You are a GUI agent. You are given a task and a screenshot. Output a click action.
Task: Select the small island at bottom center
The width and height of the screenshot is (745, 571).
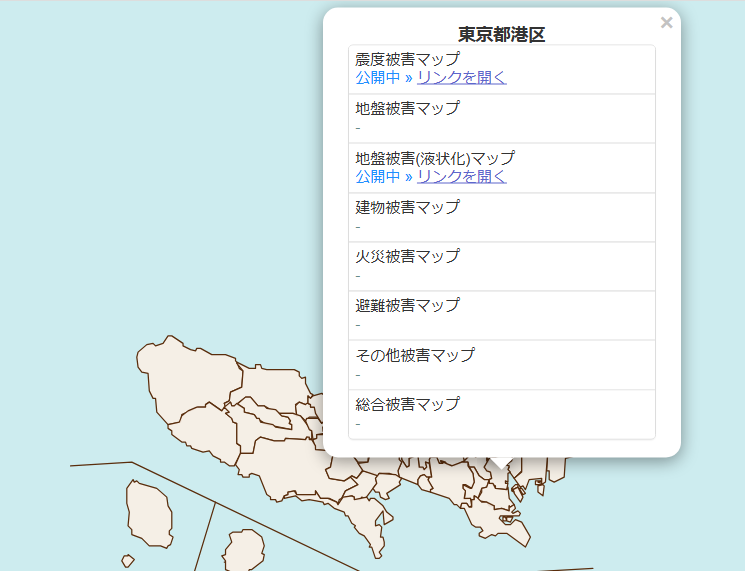click(243, 551)
